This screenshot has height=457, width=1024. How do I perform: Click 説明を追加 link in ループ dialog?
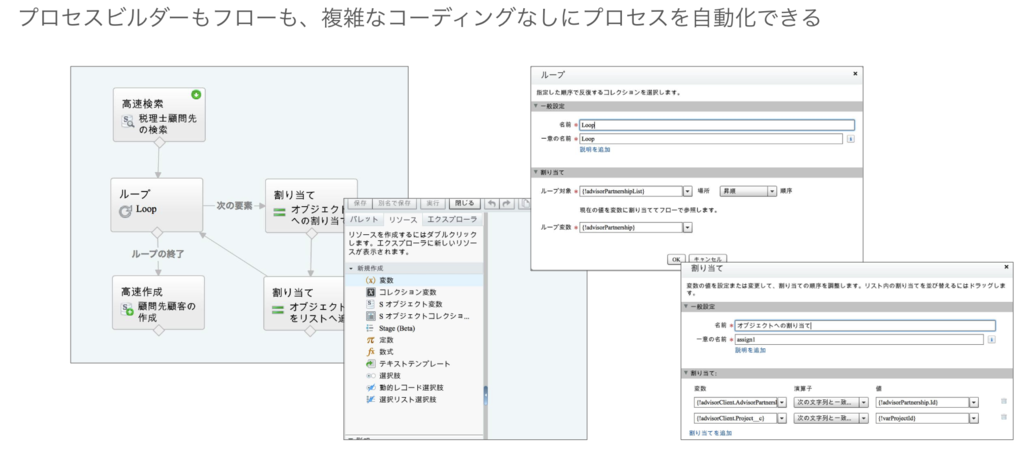tap(595, 150)
